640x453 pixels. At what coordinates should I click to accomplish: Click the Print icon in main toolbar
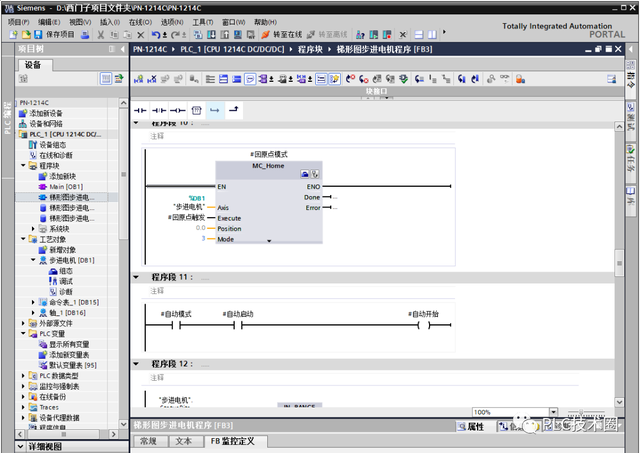tap(85, 35)
